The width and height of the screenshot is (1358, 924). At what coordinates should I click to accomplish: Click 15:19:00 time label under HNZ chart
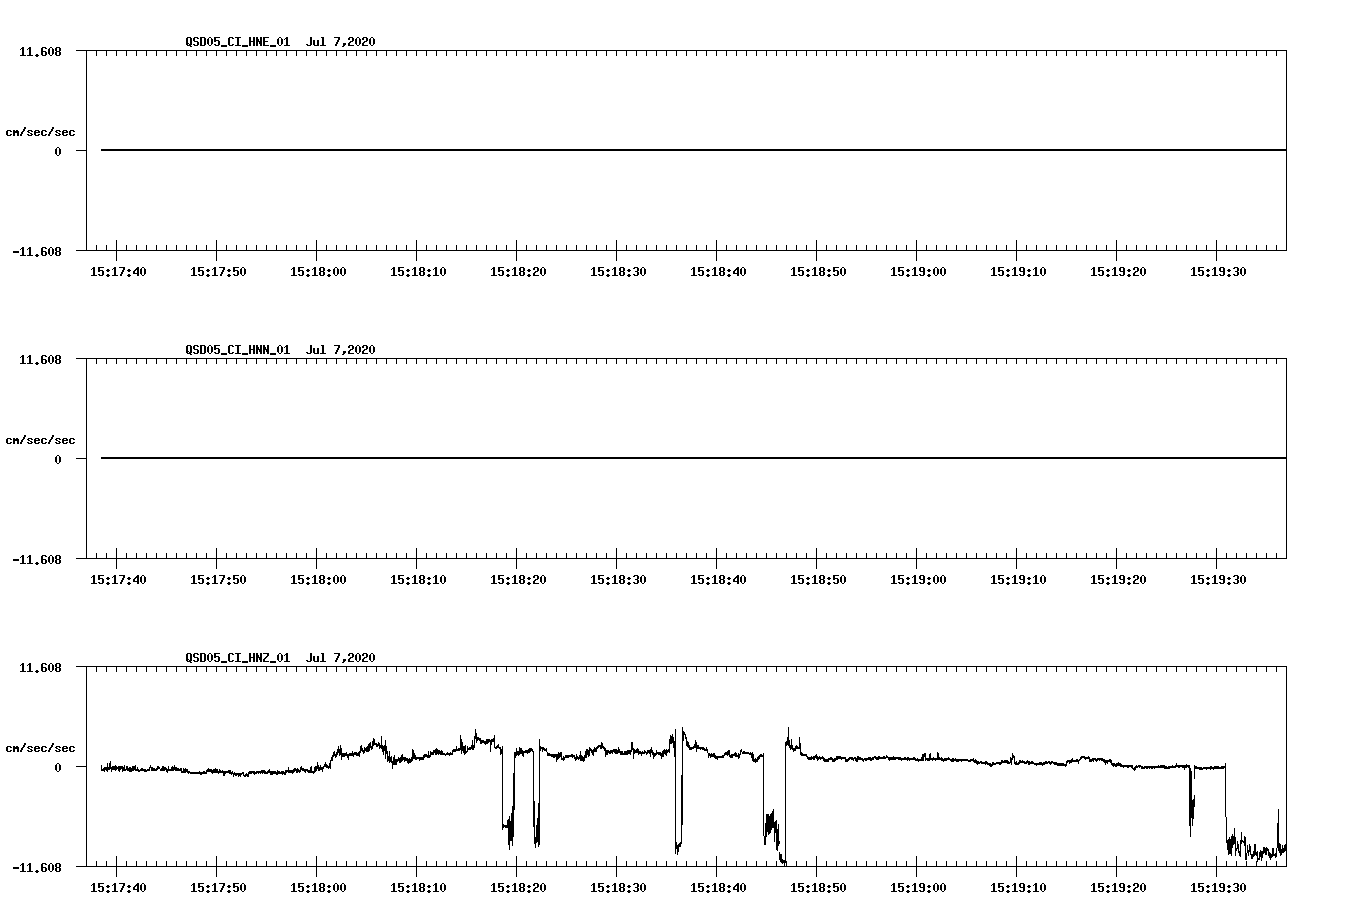pyautogui.click(x=918, y=888)
